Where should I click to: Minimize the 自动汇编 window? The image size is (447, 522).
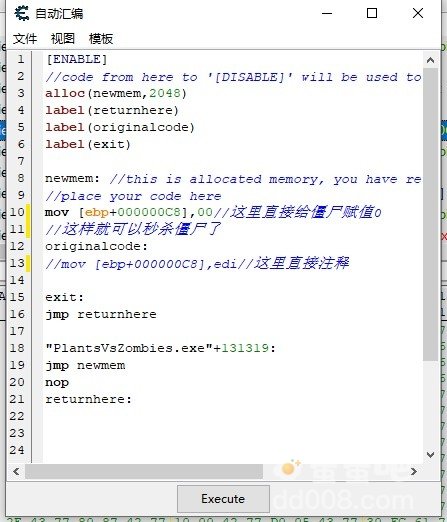pos(327,13)
